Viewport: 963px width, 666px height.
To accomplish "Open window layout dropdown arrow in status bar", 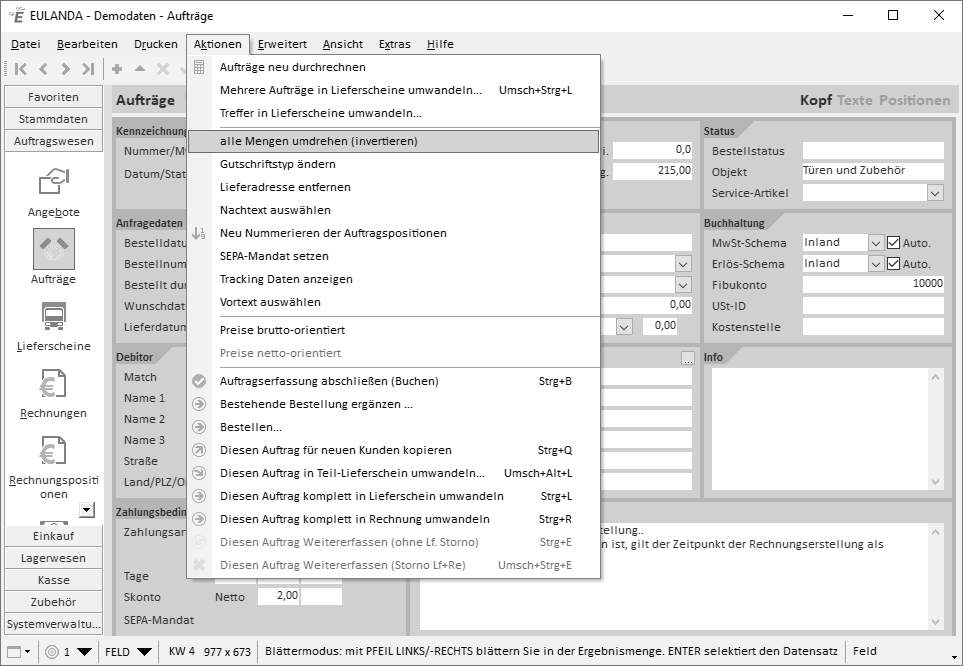I will pos(27,652).
